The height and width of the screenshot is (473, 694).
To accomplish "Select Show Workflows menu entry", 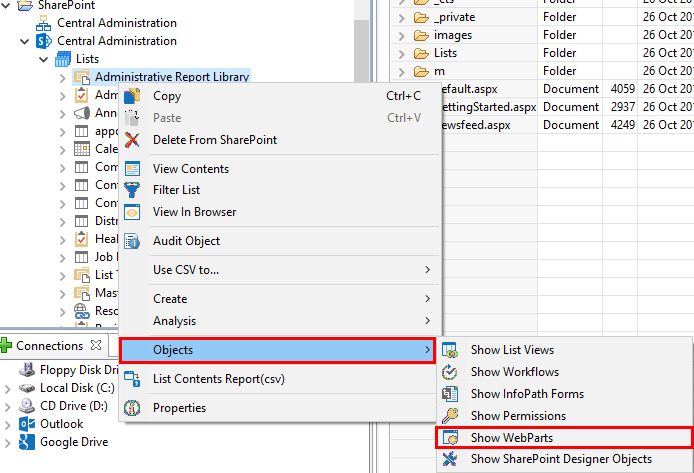I will [517, 372].
